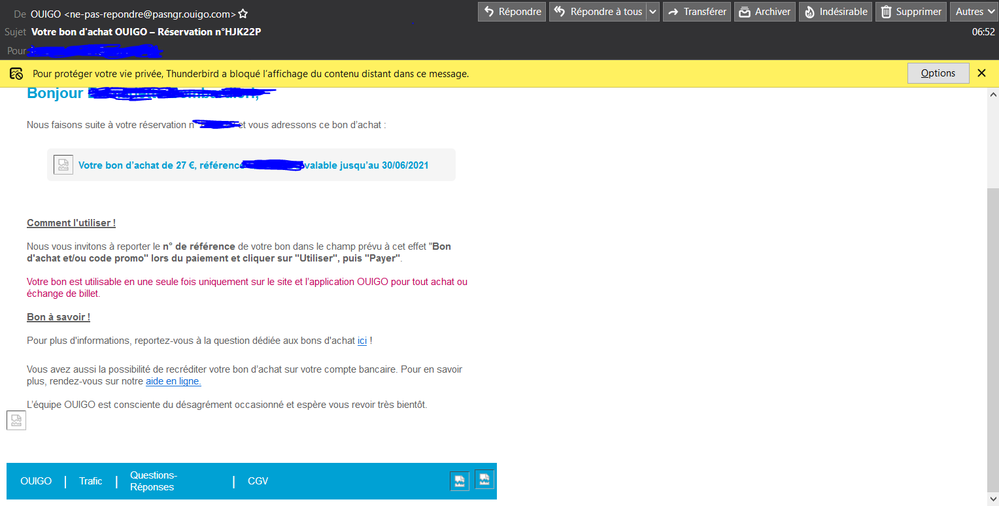This screenshot has height=506, width=999.
Task: Click the 'Comment l'utiliser !' heading
Action: [71, 223]
